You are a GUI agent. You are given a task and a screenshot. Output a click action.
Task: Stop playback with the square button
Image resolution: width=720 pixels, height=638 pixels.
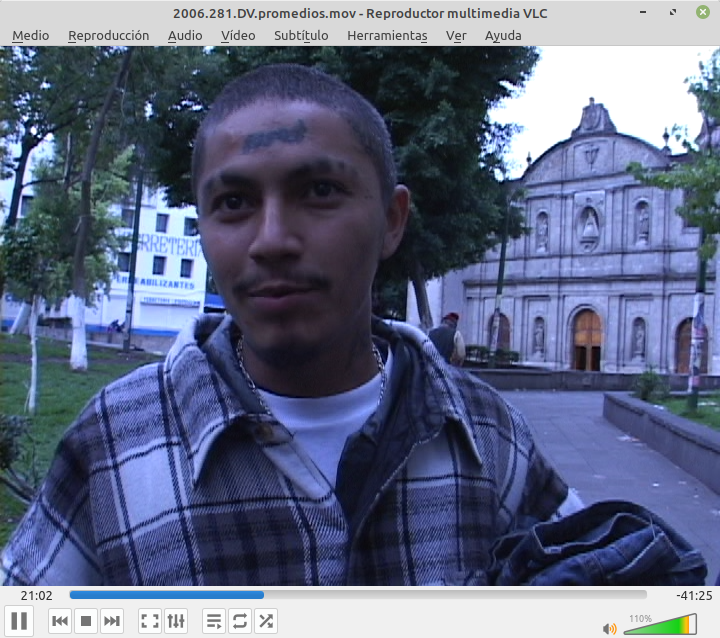point(86,621)
